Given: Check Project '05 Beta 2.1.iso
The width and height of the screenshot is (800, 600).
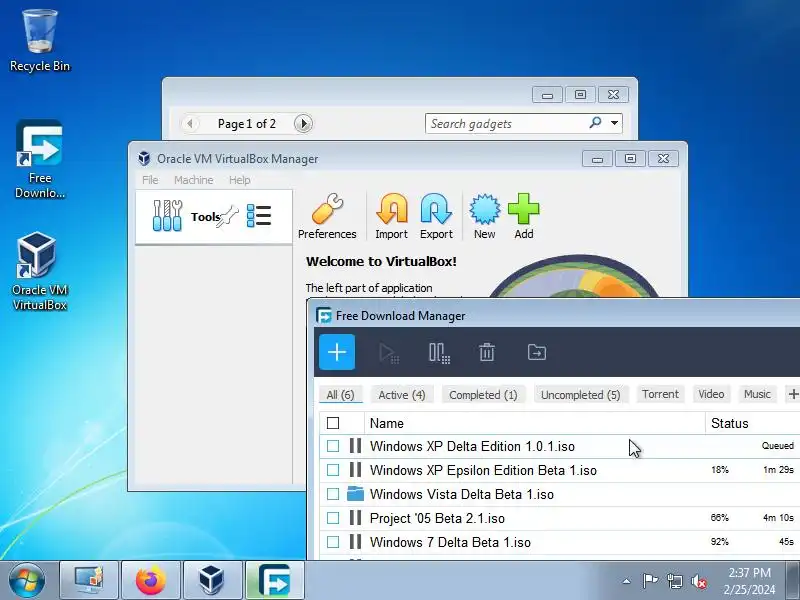Looking at the screenshot, I should [x=333, y=518].
